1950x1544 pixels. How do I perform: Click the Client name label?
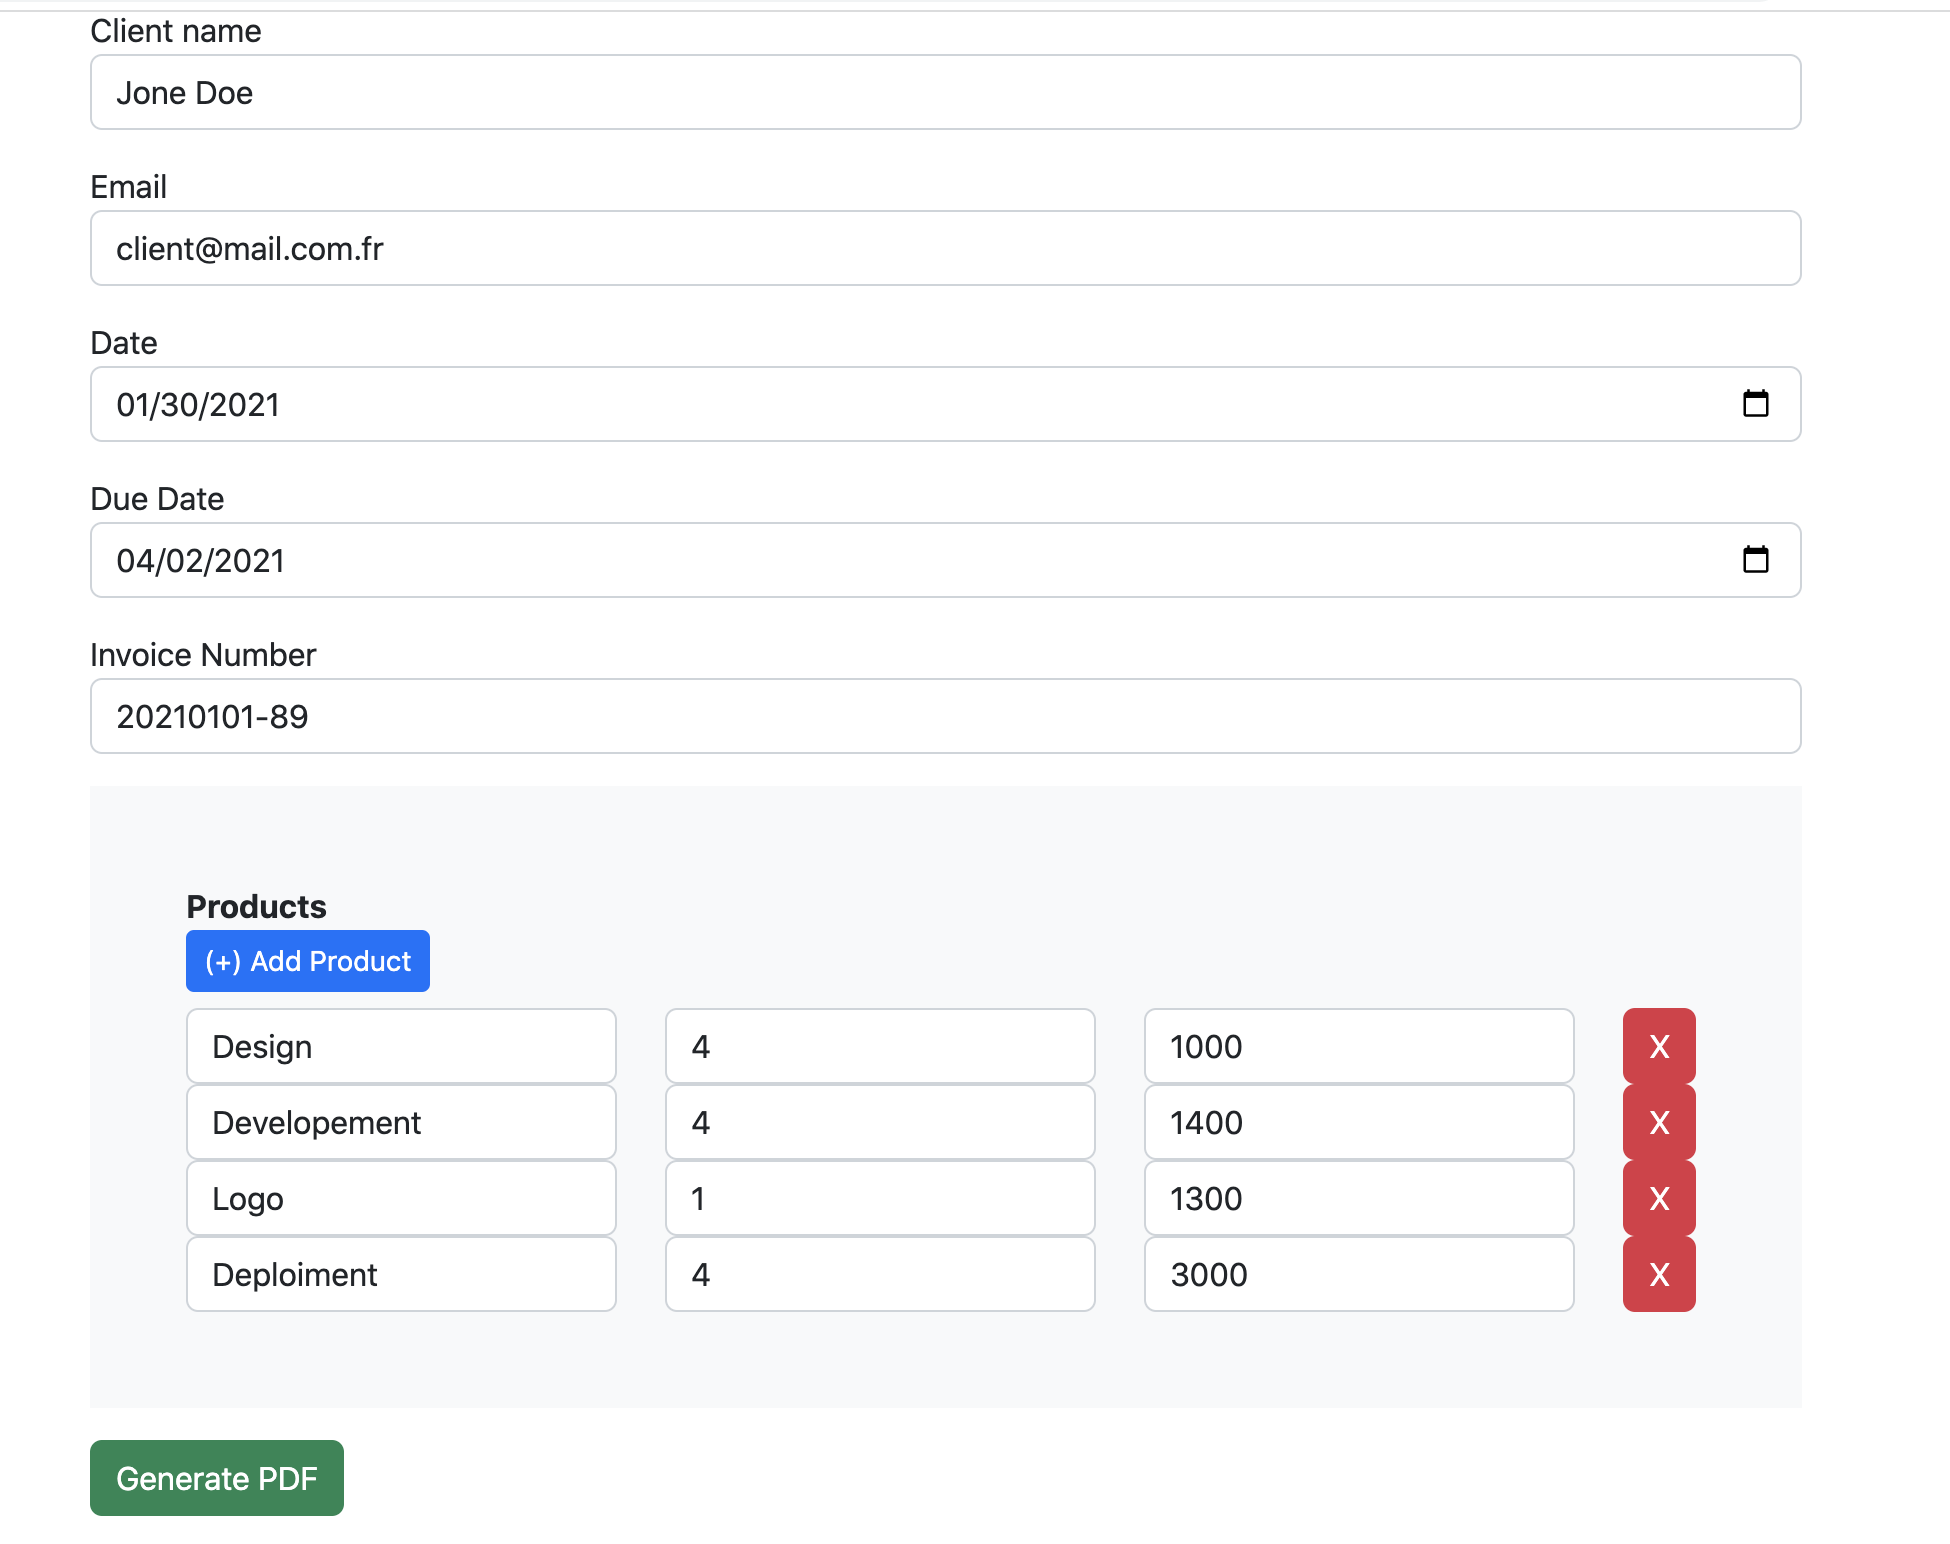coord(176,31)
